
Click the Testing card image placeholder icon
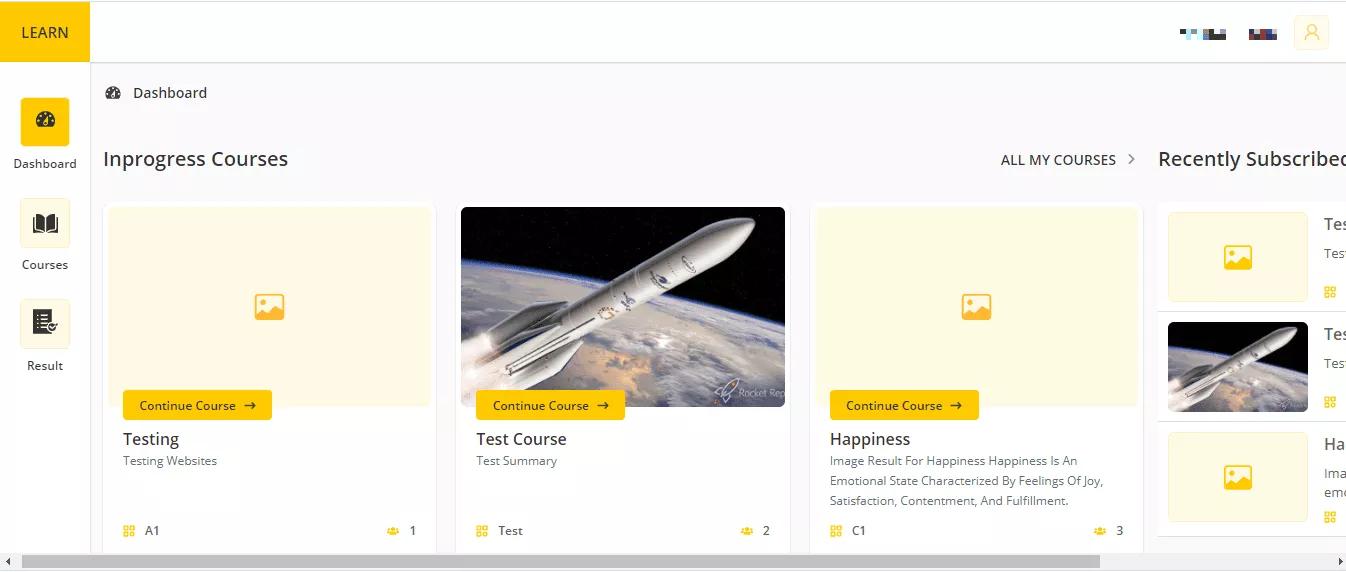(x=269, y=307)
